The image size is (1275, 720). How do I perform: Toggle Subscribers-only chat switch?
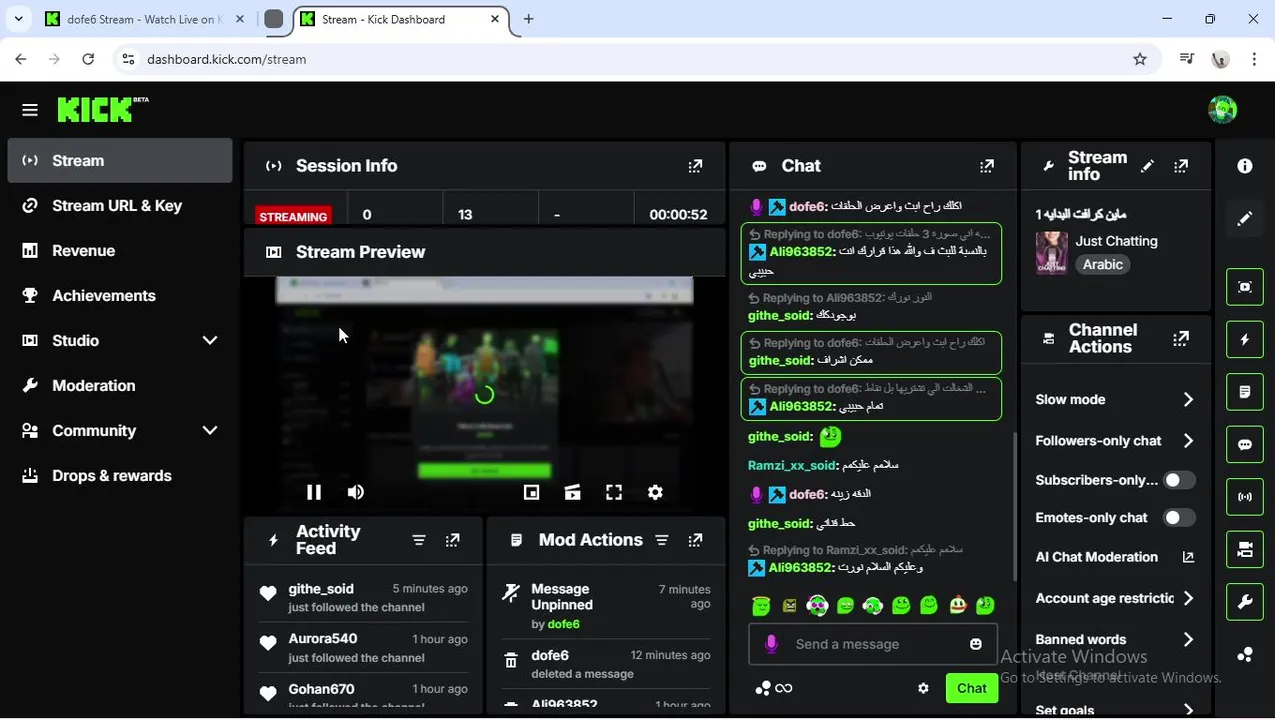click(x=1180, y=480)
